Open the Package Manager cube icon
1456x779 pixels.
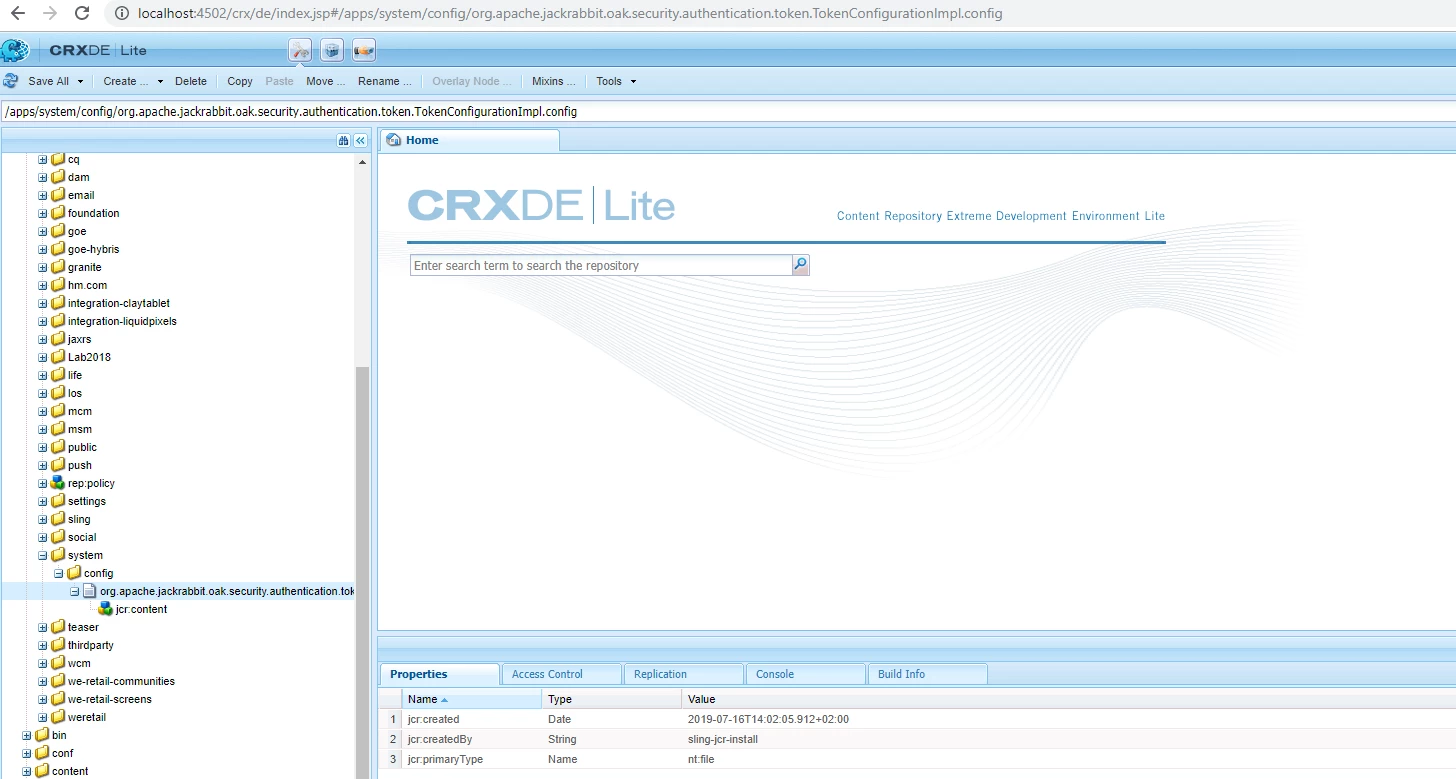(x=332, y=50)
